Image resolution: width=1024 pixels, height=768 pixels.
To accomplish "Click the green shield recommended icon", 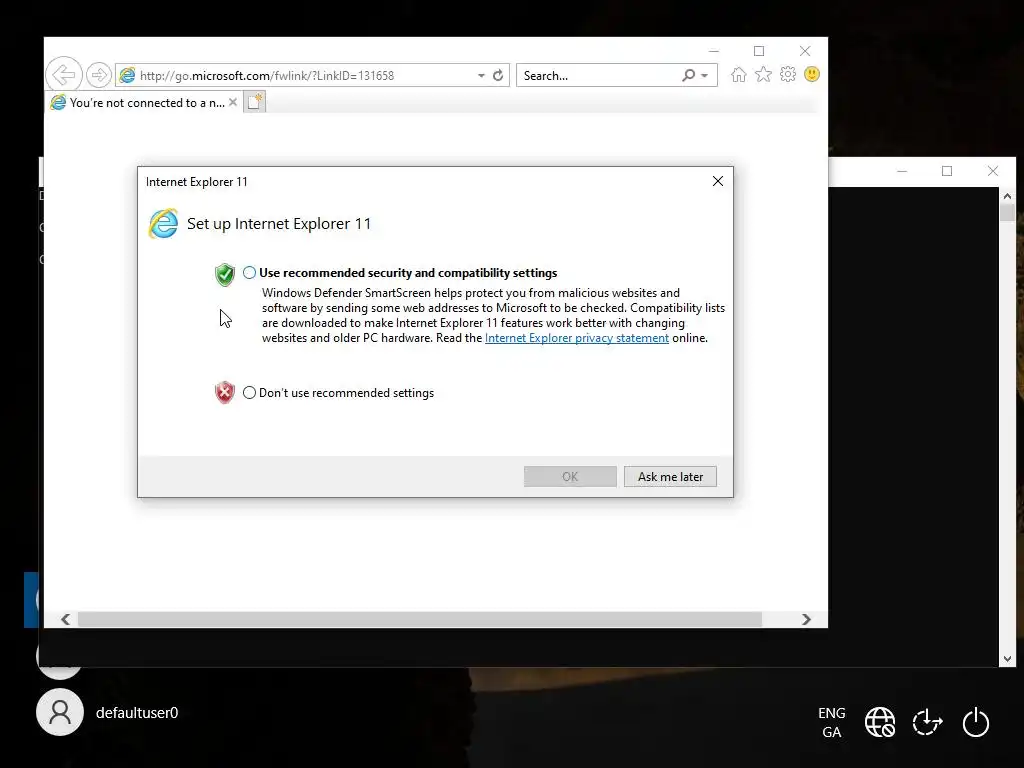I will (x=225, y=274).
